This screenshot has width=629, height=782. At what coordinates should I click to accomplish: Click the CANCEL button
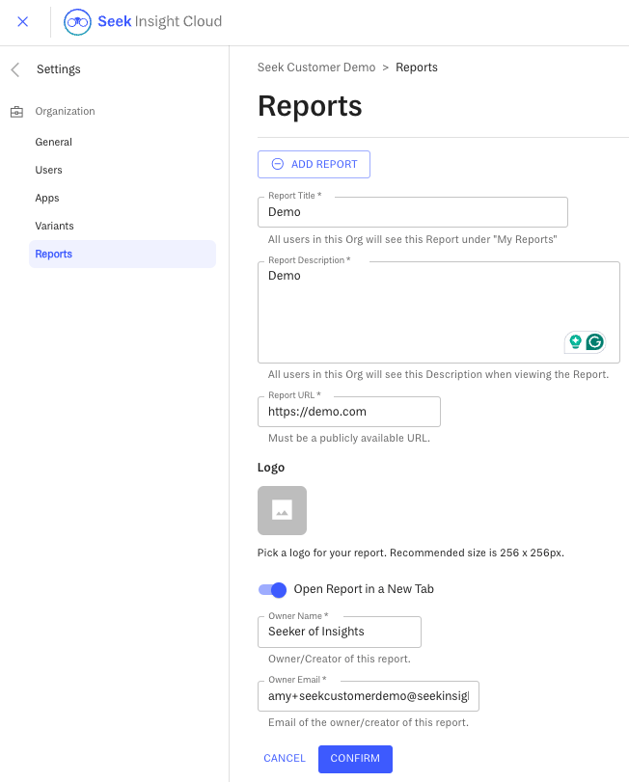coord(284,759)
